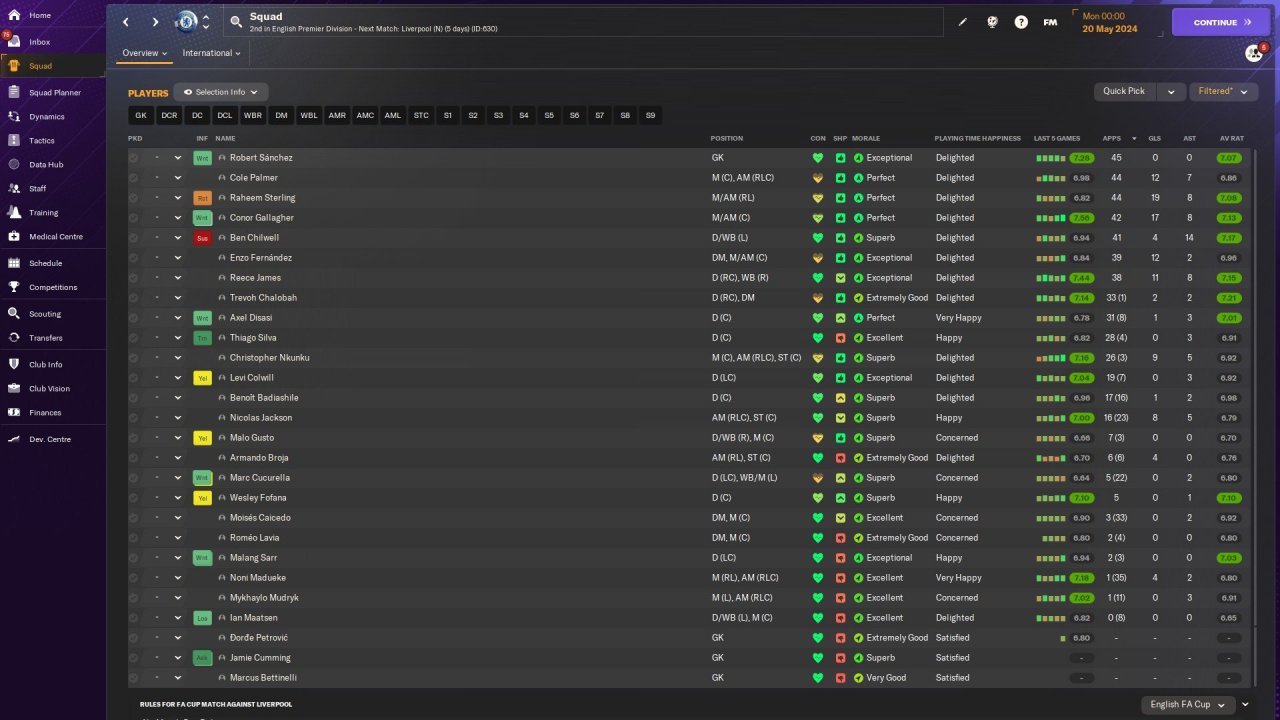This screenshot has height=720, width=1280.
Task: Toggle the picked circle for Conor Gallagher
Action: point(134,218)
